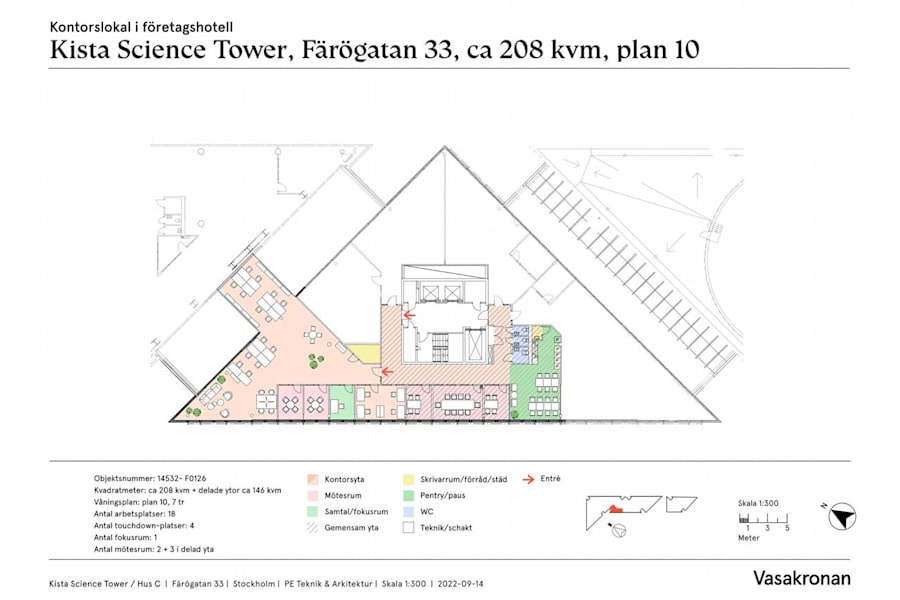The width and height of the screenshot is (900, 600).
Task: Click the red Entré arrow icon in the legend
Action: coord(526,478)
